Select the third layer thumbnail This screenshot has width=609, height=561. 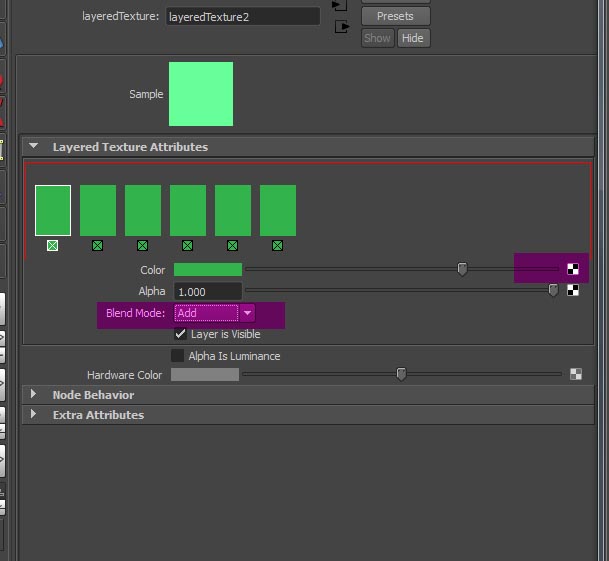click(143, 210)
